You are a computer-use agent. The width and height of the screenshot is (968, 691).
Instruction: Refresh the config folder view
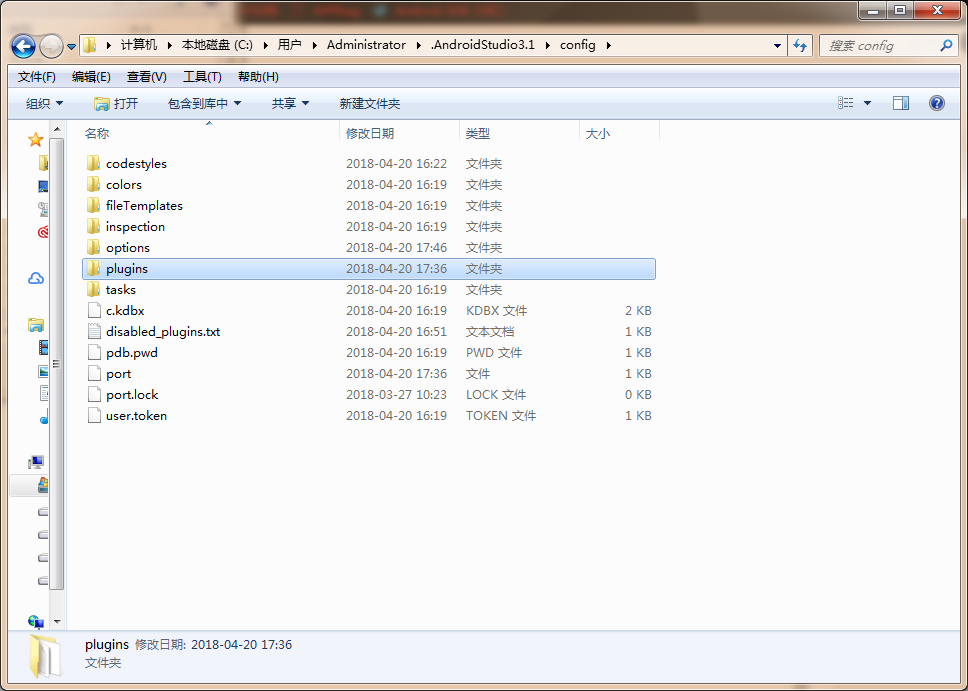(x=800, y=45)
